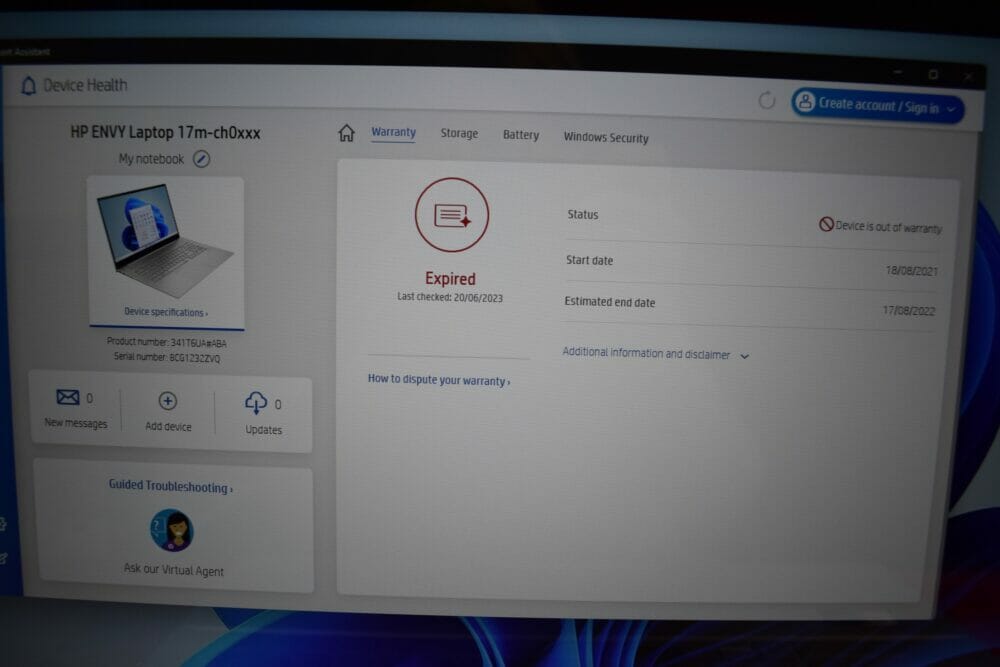Switch to the Warranty tab
The width and height of the screenshot is (1000, 667).
click(393, 132)
